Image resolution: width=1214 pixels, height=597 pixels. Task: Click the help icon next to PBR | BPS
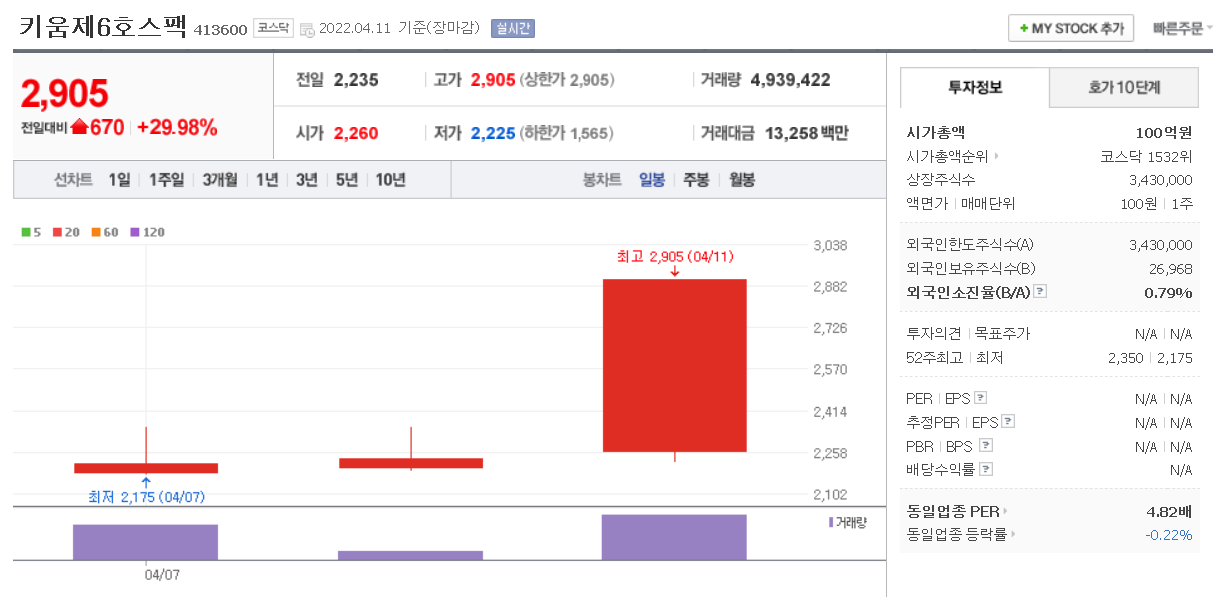[x=986, y=446]
